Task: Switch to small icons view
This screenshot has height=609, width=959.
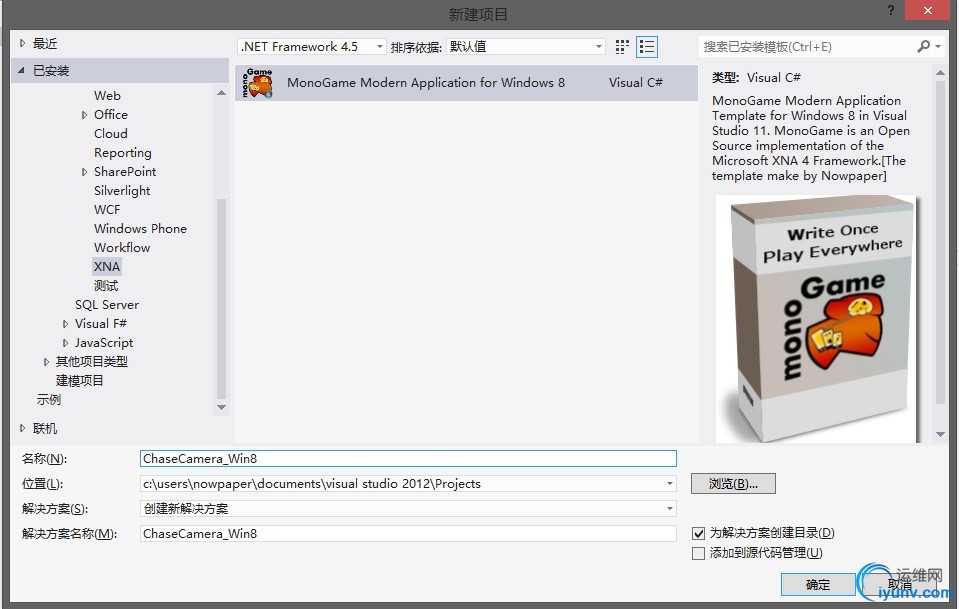Action: point(622,47)
